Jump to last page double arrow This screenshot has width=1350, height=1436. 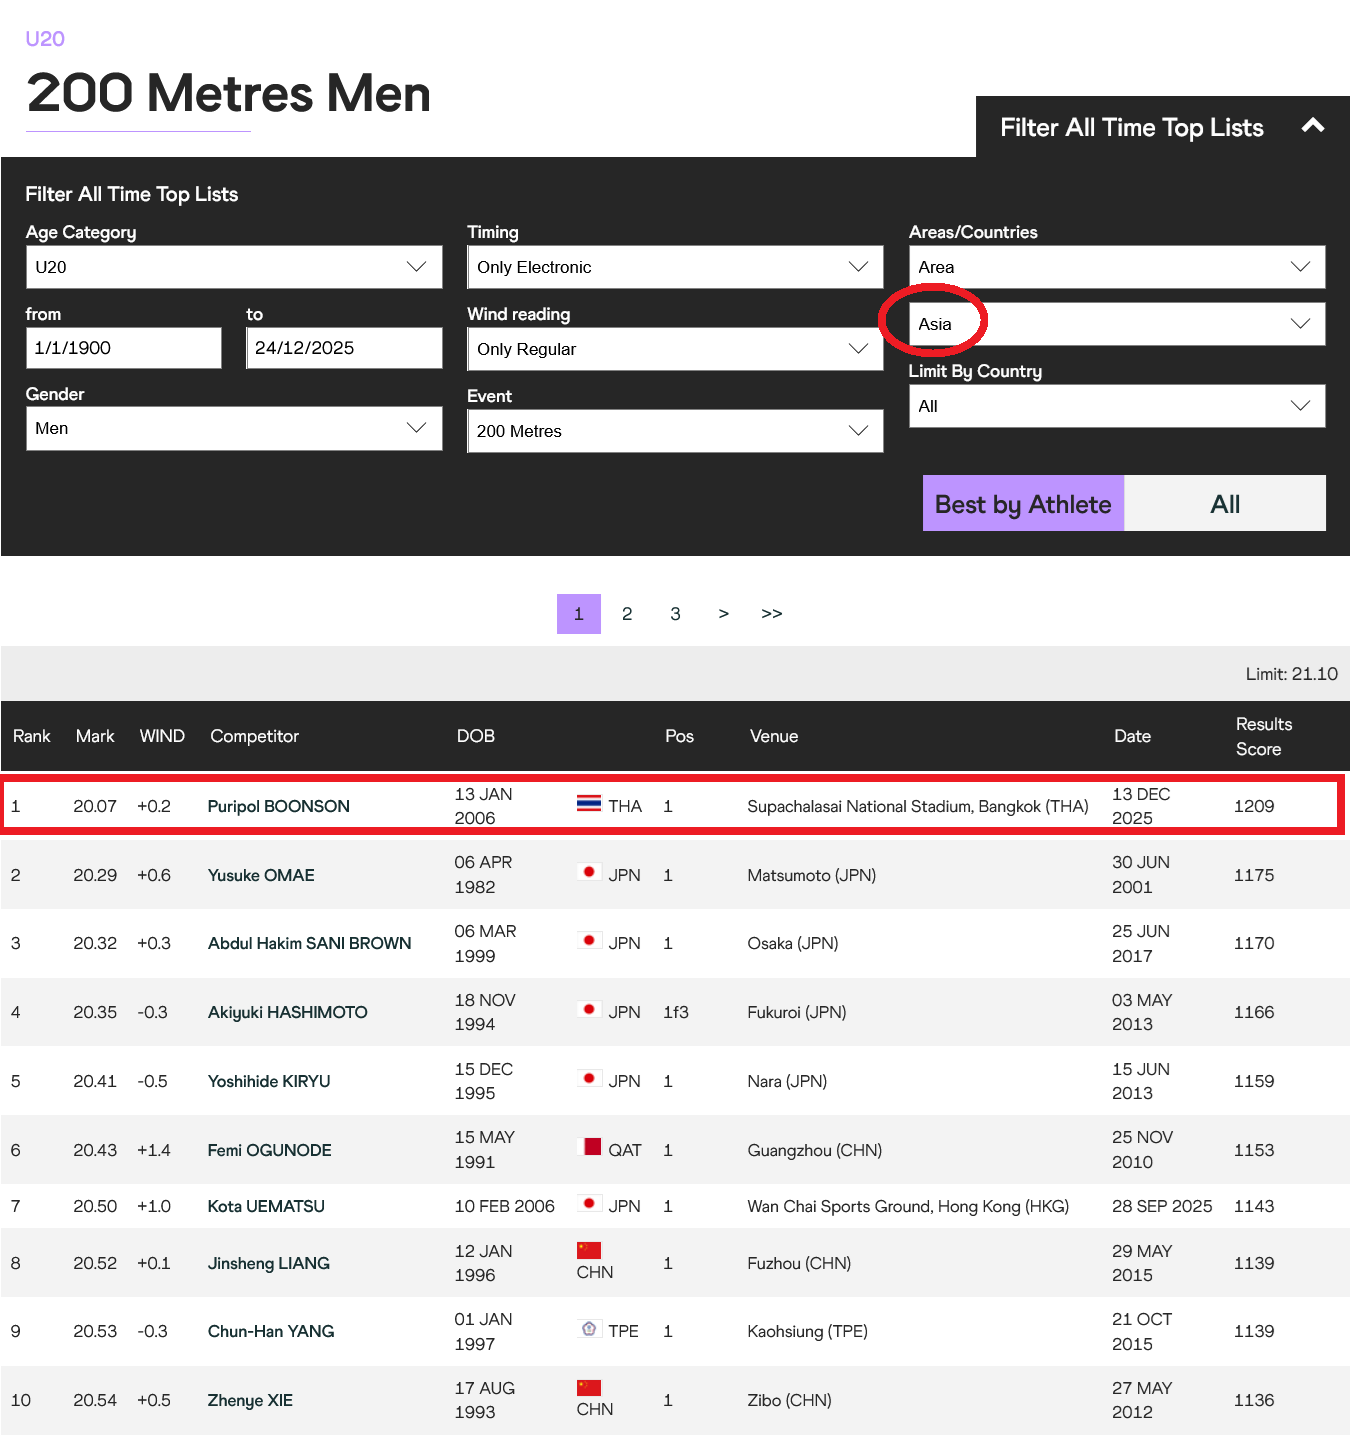(771, 614)
